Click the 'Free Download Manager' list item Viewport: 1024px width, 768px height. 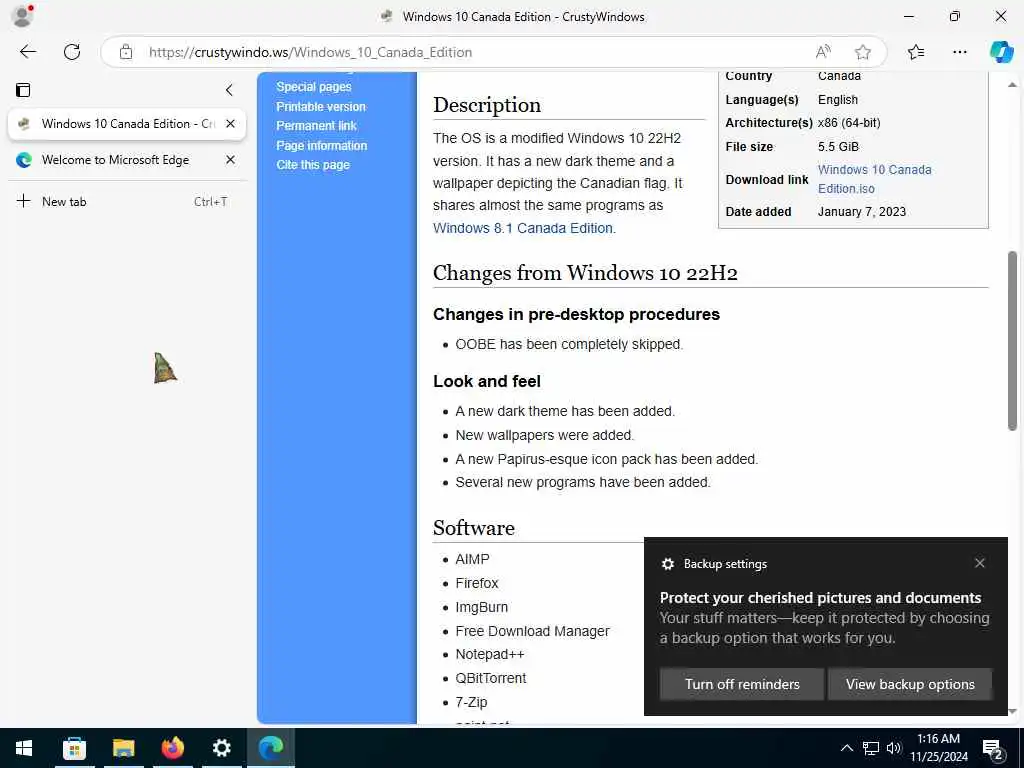(x=532, y=631)
